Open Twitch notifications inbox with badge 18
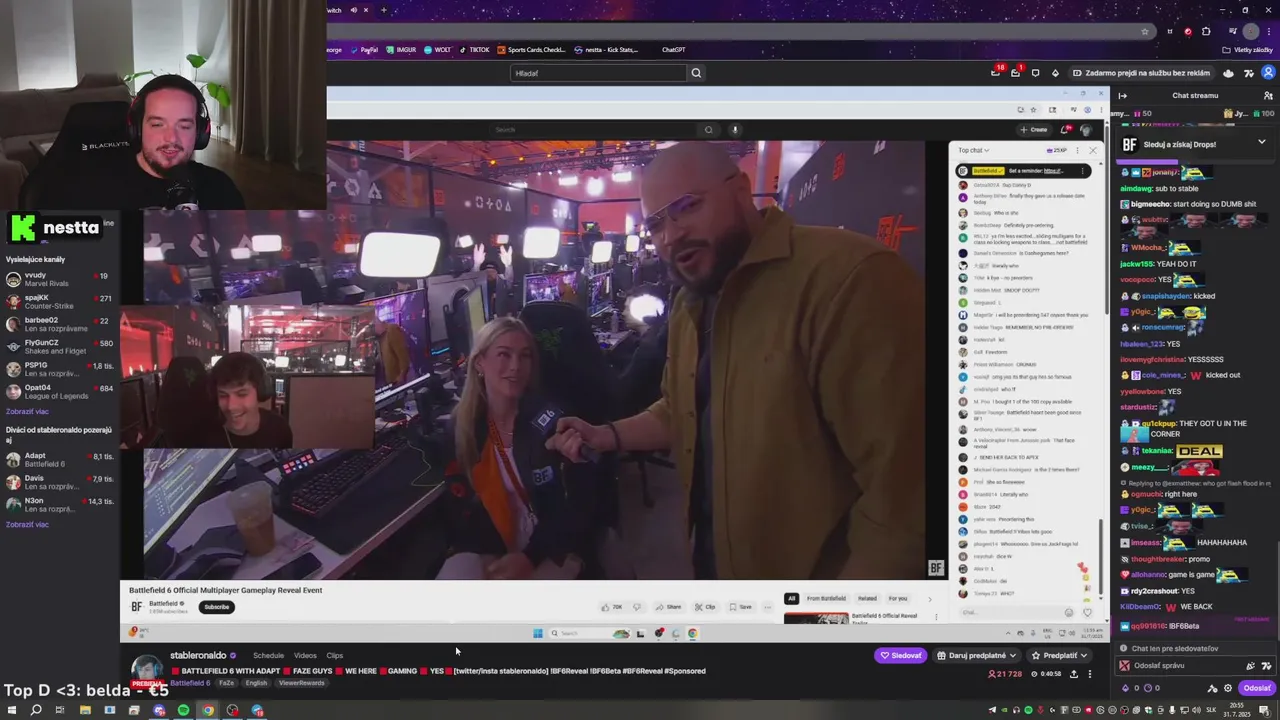This screenshot has height=720, width=1280. point(996,73)
